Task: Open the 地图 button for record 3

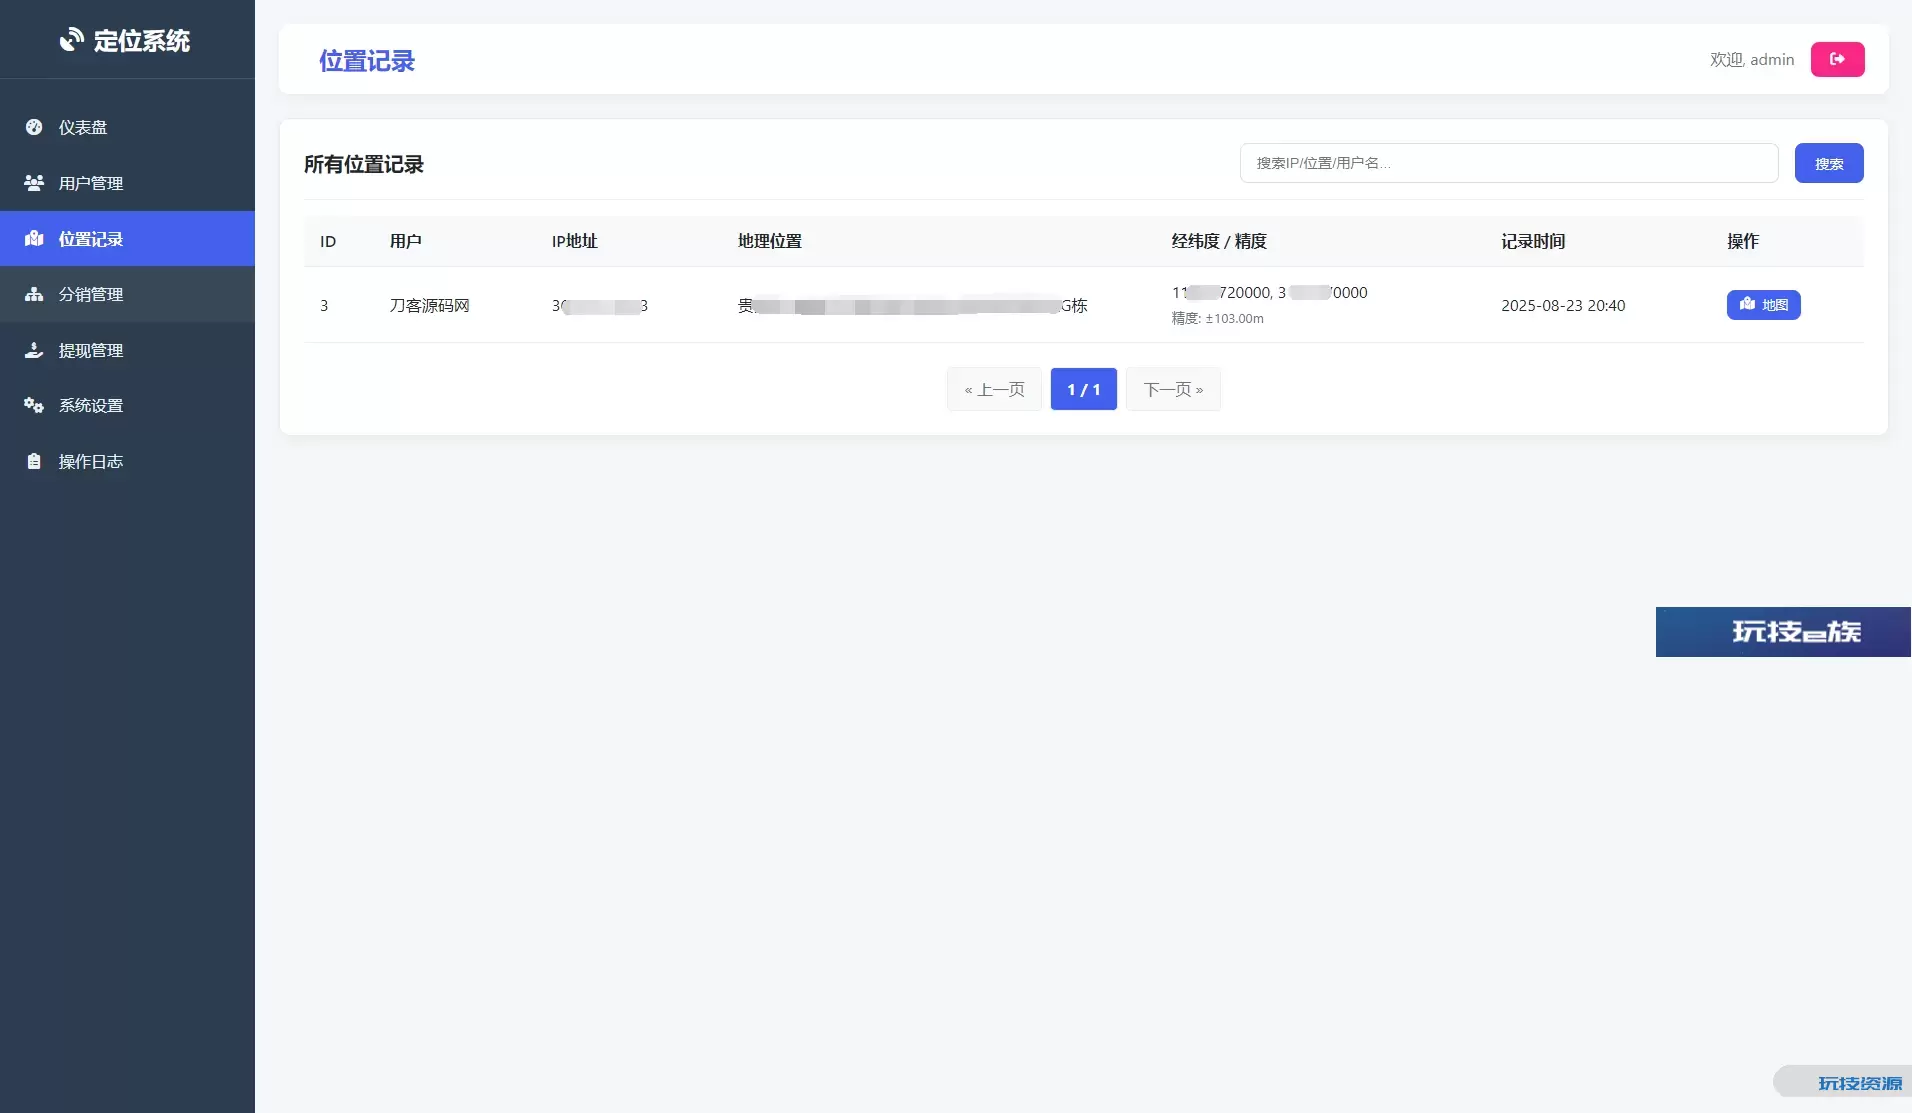Action: [1763, 305]
